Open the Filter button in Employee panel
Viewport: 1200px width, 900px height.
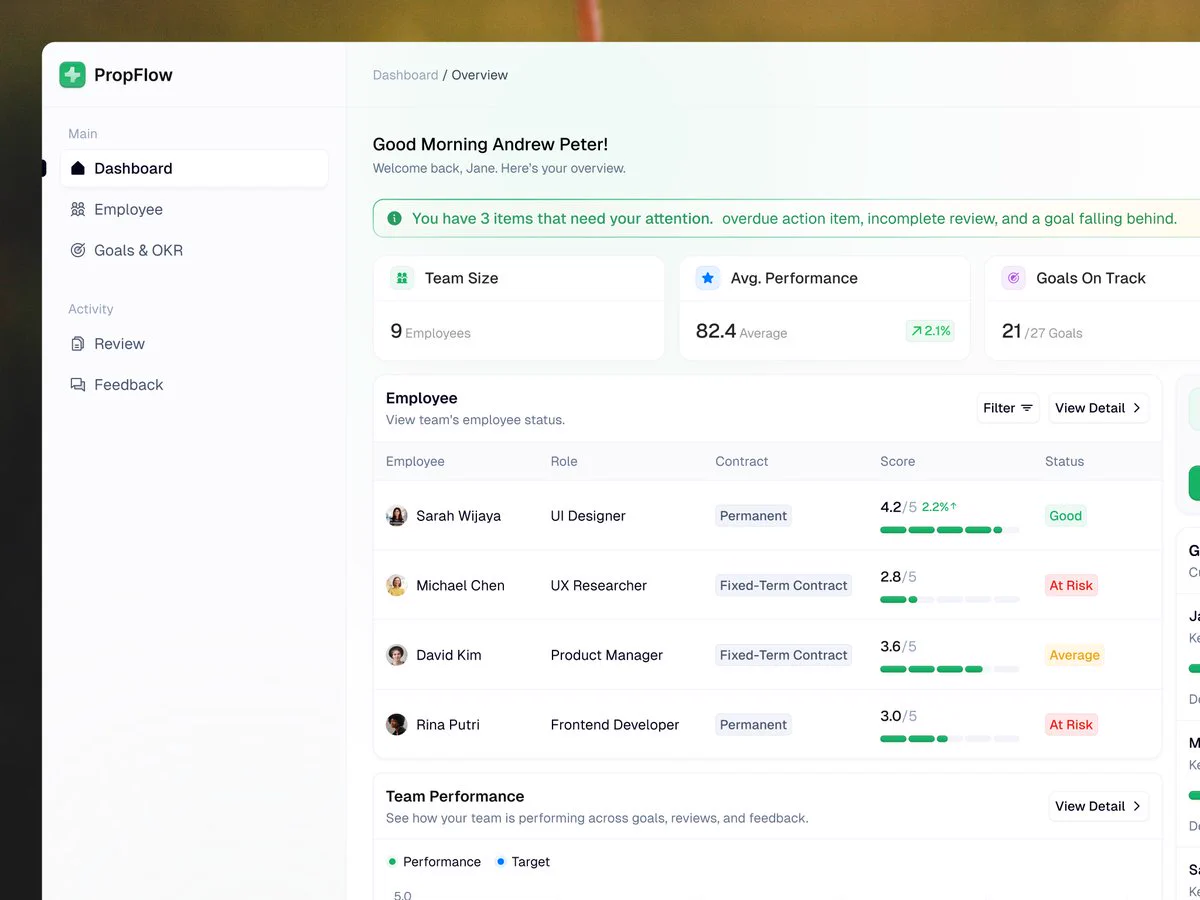coord(1008,408)
